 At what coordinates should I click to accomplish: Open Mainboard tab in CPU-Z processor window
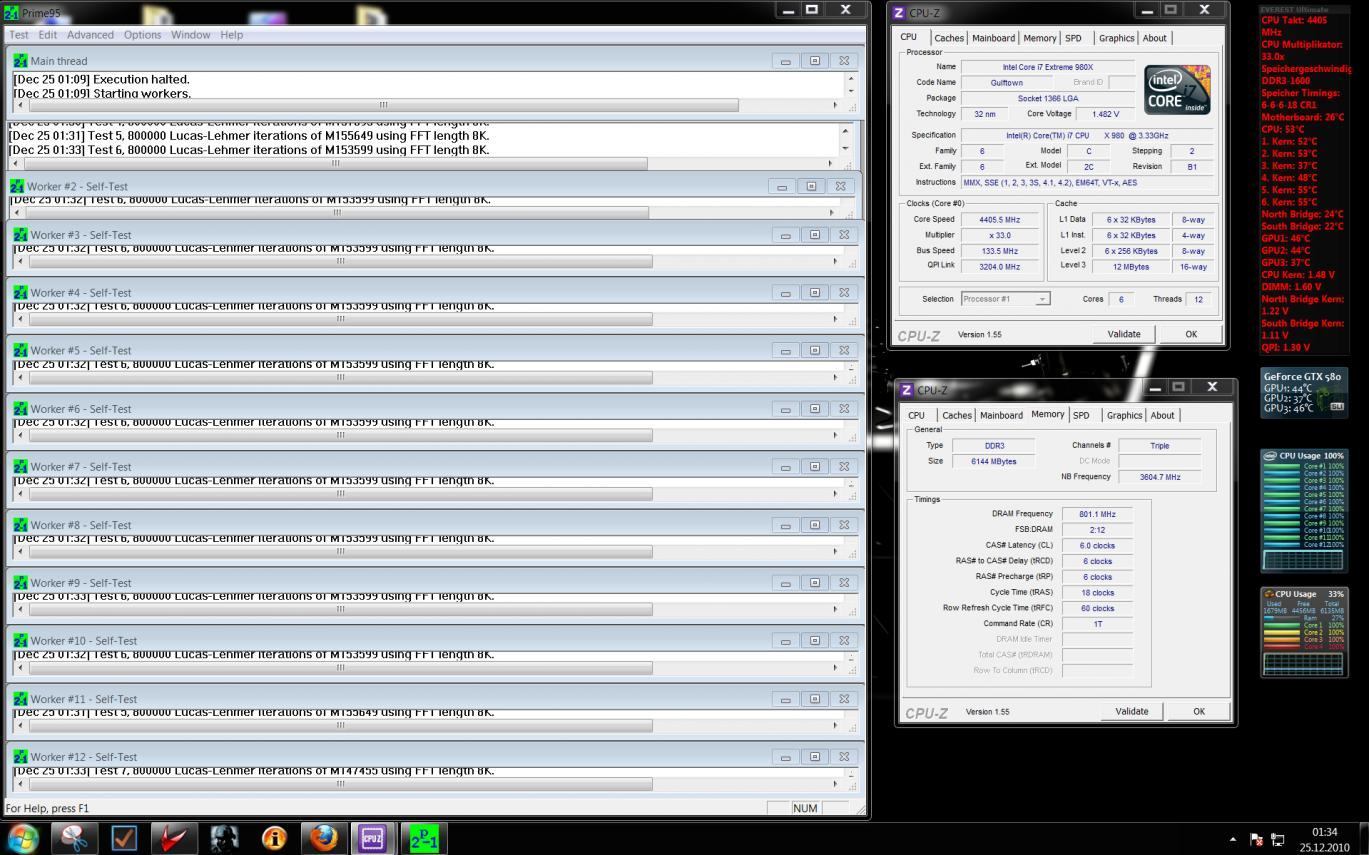pyautogui.click(x=994, y=38)
